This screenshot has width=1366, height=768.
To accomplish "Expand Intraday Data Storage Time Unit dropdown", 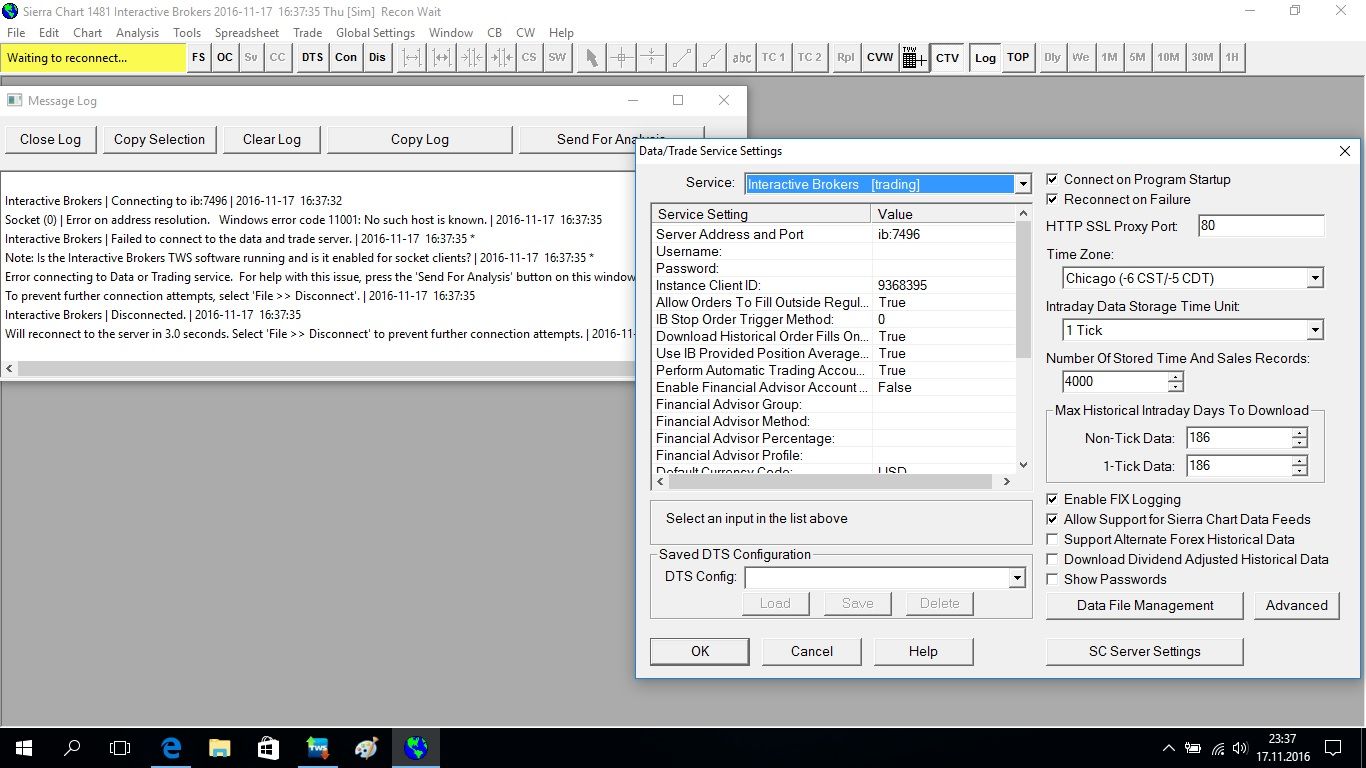I will point(1315,330).
